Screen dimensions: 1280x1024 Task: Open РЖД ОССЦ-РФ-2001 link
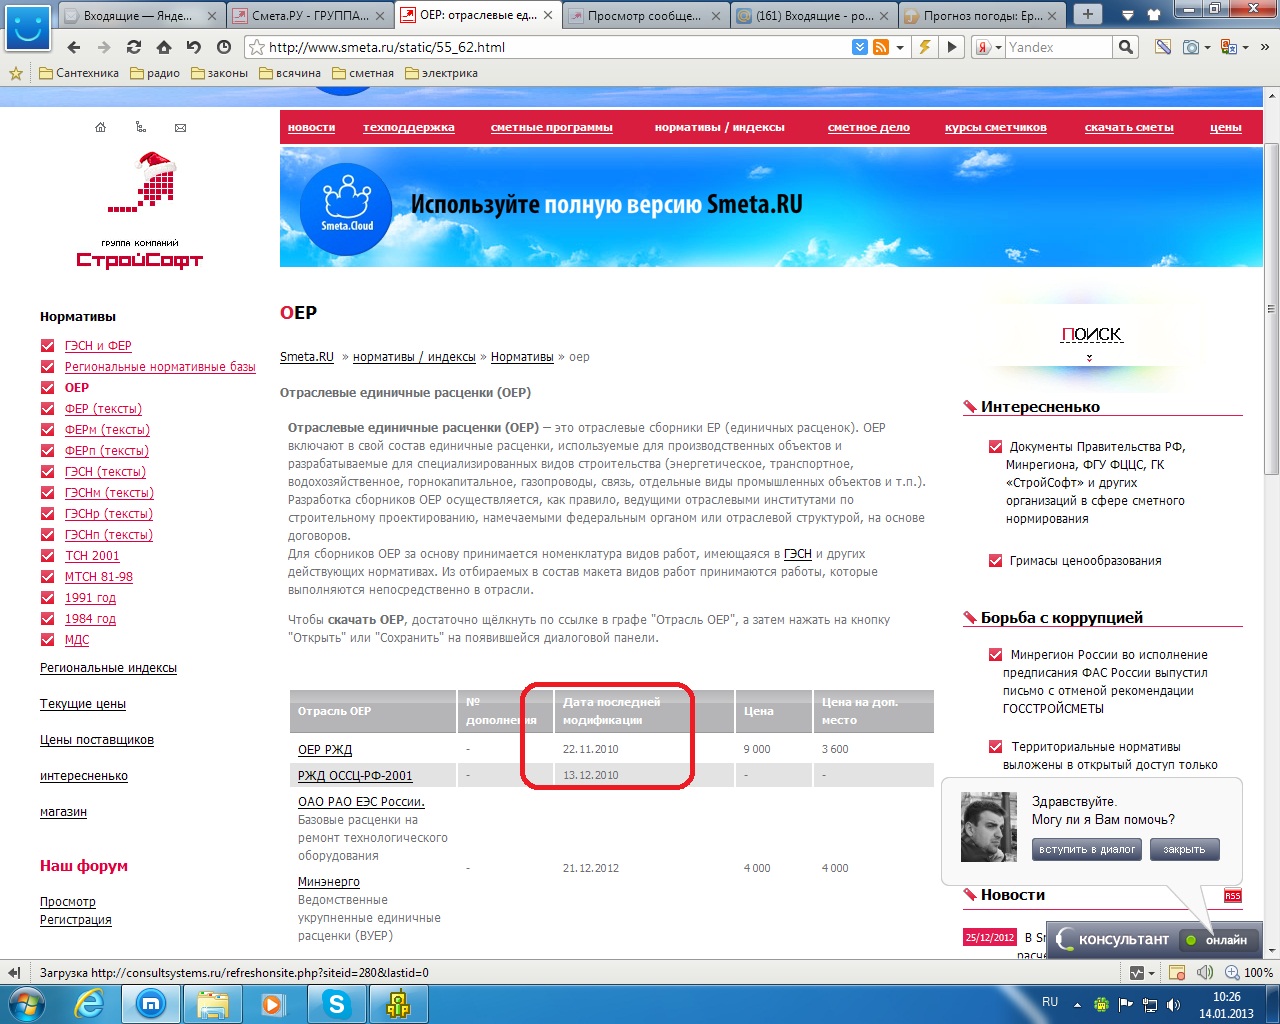(x=355, y=775)
